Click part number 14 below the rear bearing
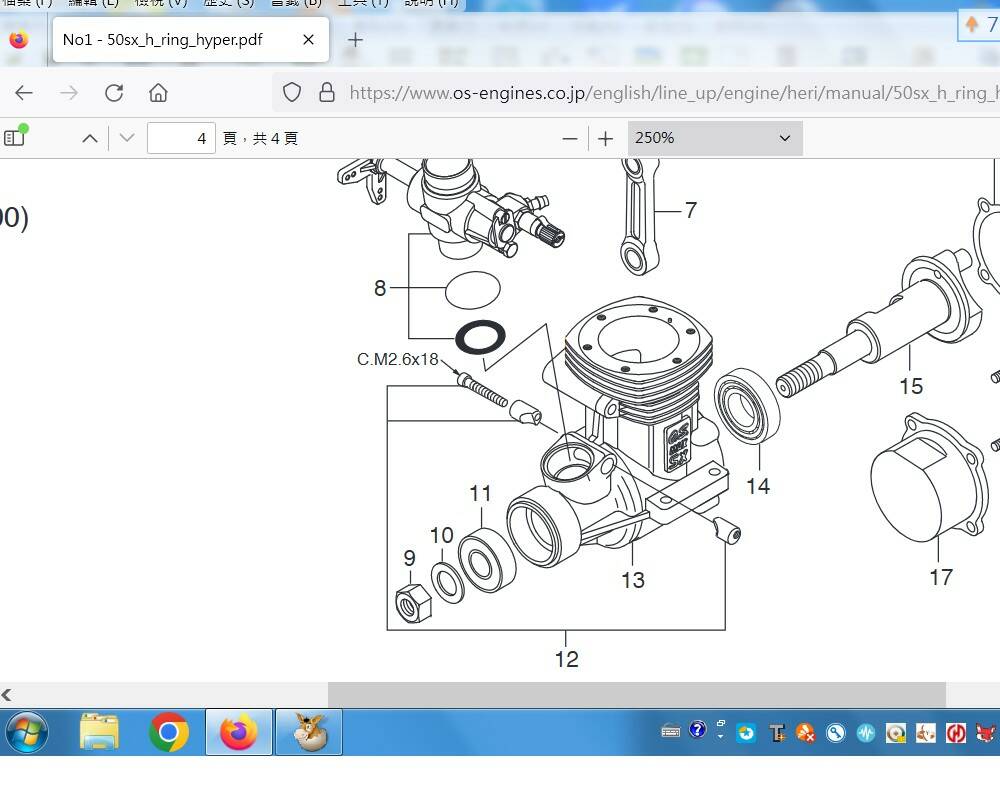1000x800 pixels. click(x=758, y=486)
